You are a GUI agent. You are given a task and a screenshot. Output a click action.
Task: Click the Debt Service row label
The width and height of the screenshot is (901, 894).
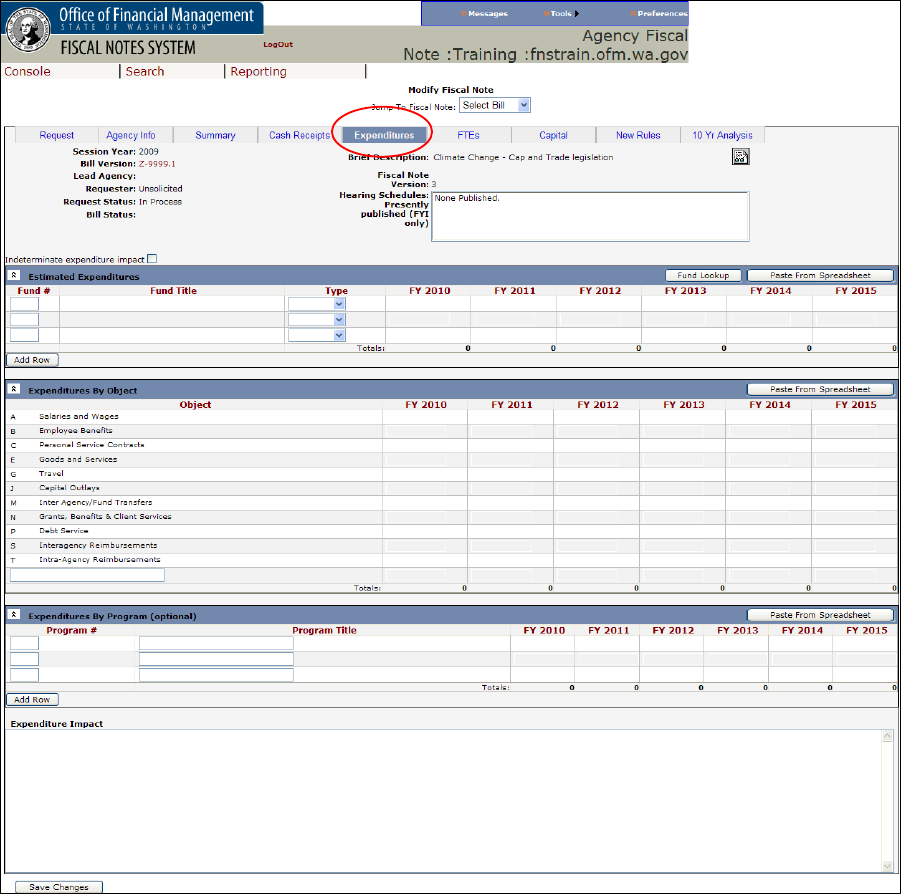(64, 531)
